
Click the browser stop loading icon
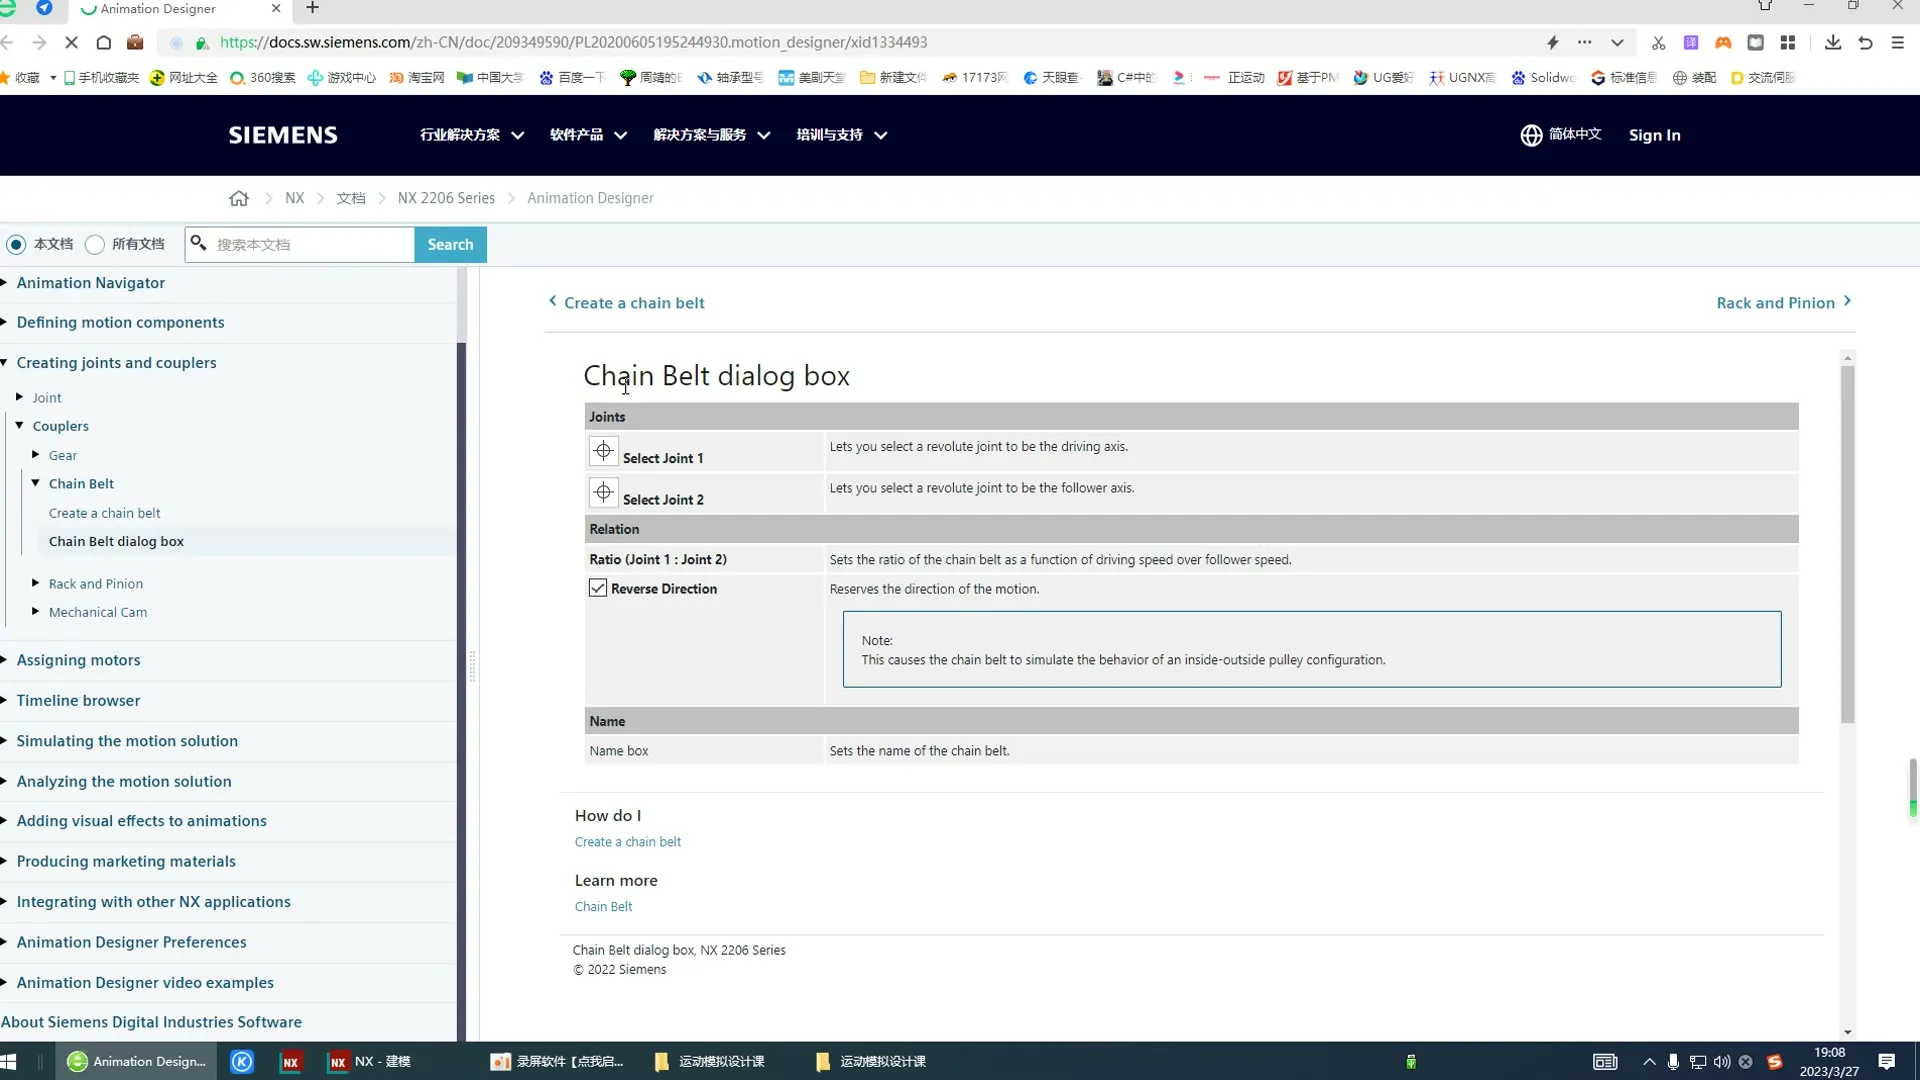71,42
